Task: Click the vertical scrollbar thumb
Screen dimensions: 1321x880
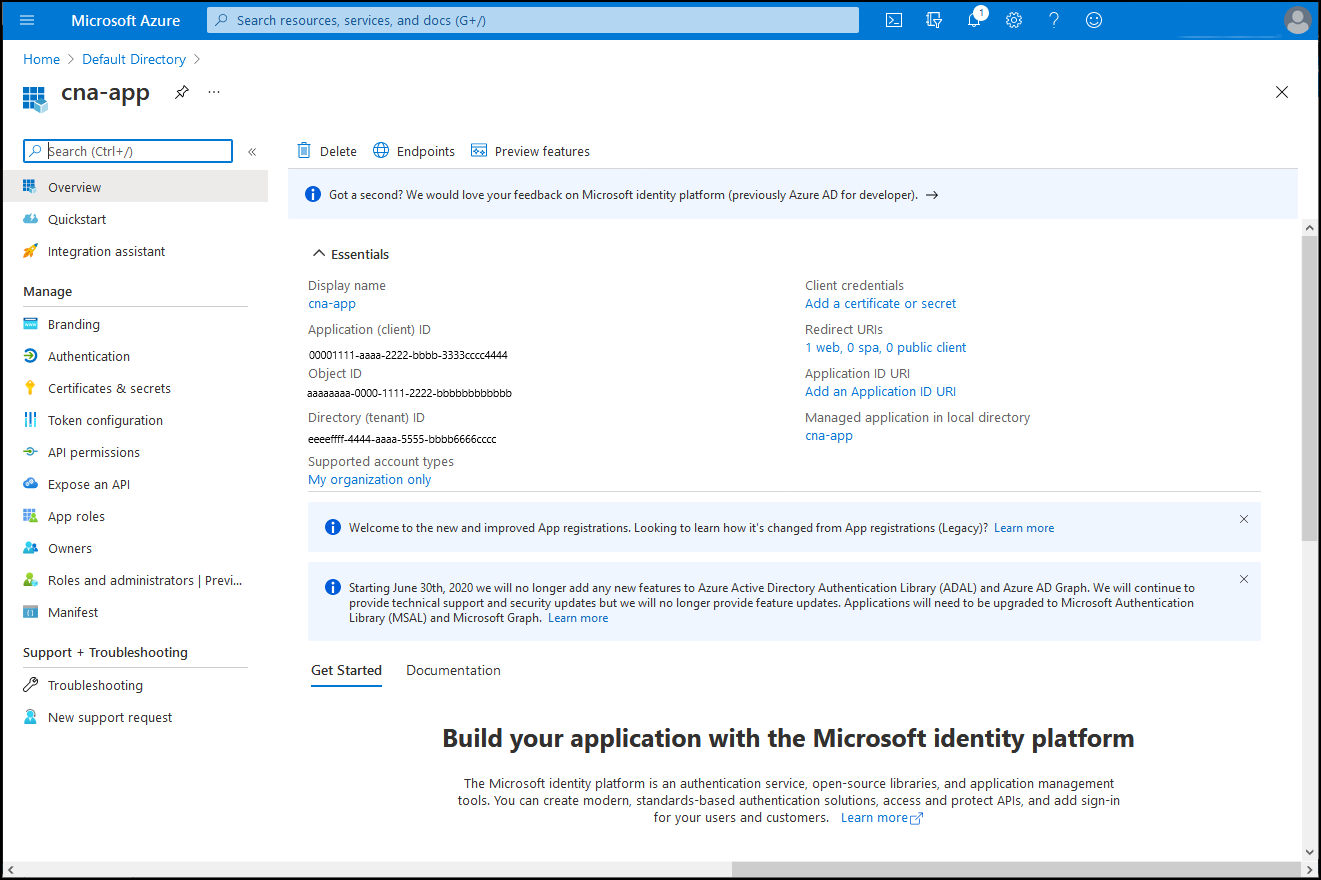Action: [x=1310, y=388]
